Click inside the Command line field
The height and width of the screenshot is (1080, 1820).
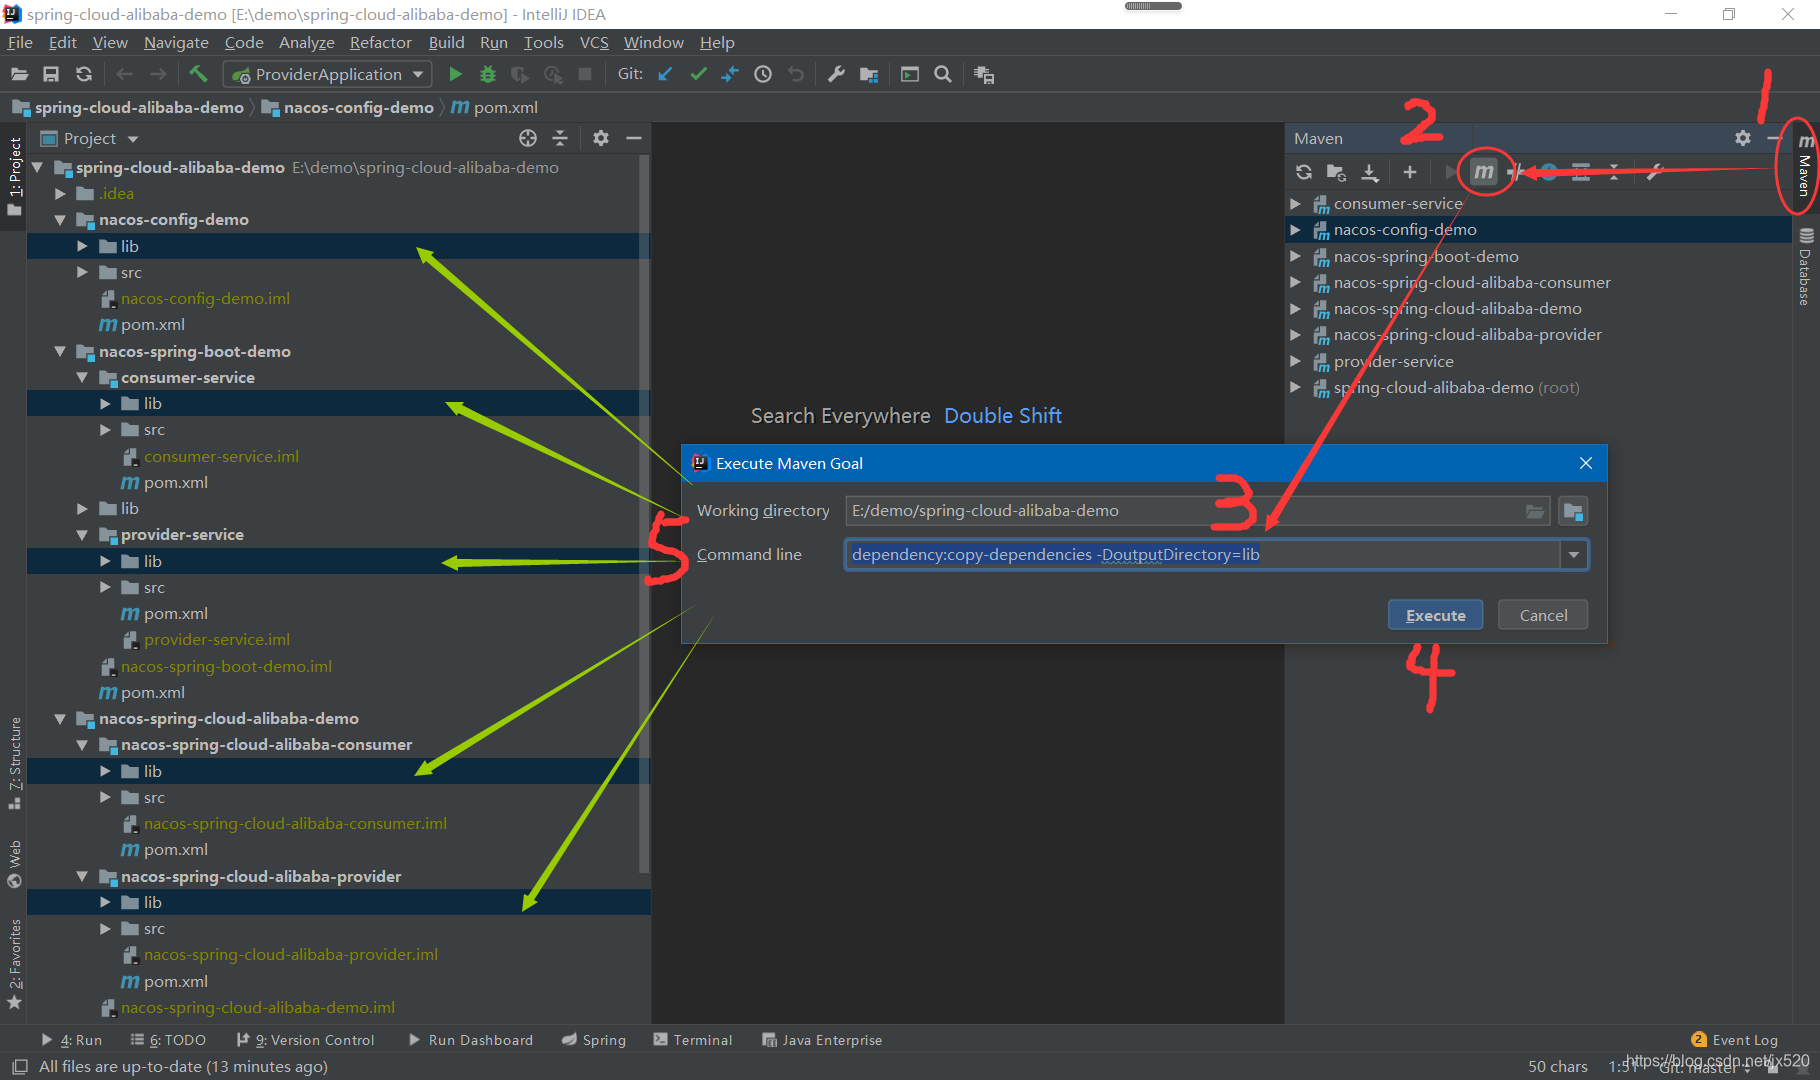pyautogui.click(x=1202, y=555)
